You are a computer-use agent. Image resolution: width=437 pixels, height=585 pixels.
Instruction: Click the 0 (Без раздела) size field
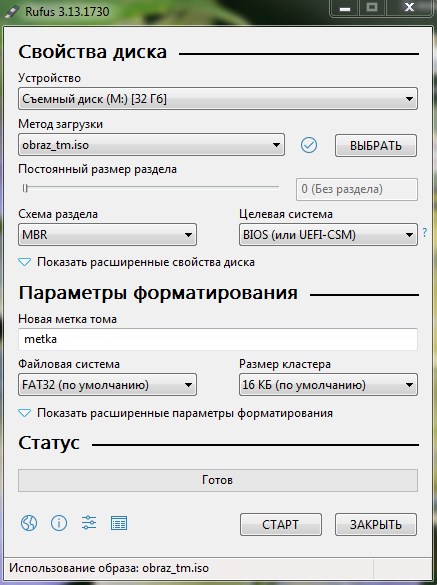[x=357, y=189]
